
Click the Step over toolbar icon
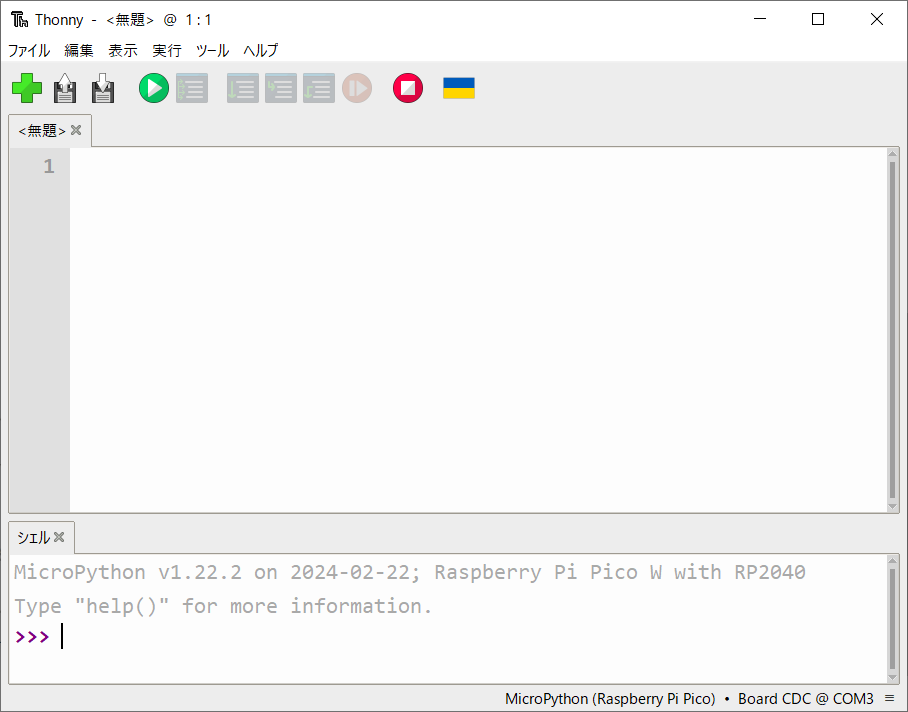coord(242,89)
